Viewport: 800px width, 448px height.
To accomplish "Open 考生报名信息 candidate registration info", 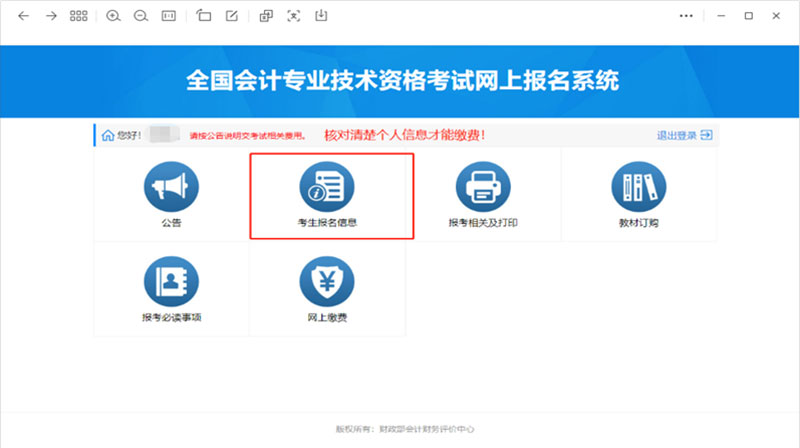I will tap(327, 187).
